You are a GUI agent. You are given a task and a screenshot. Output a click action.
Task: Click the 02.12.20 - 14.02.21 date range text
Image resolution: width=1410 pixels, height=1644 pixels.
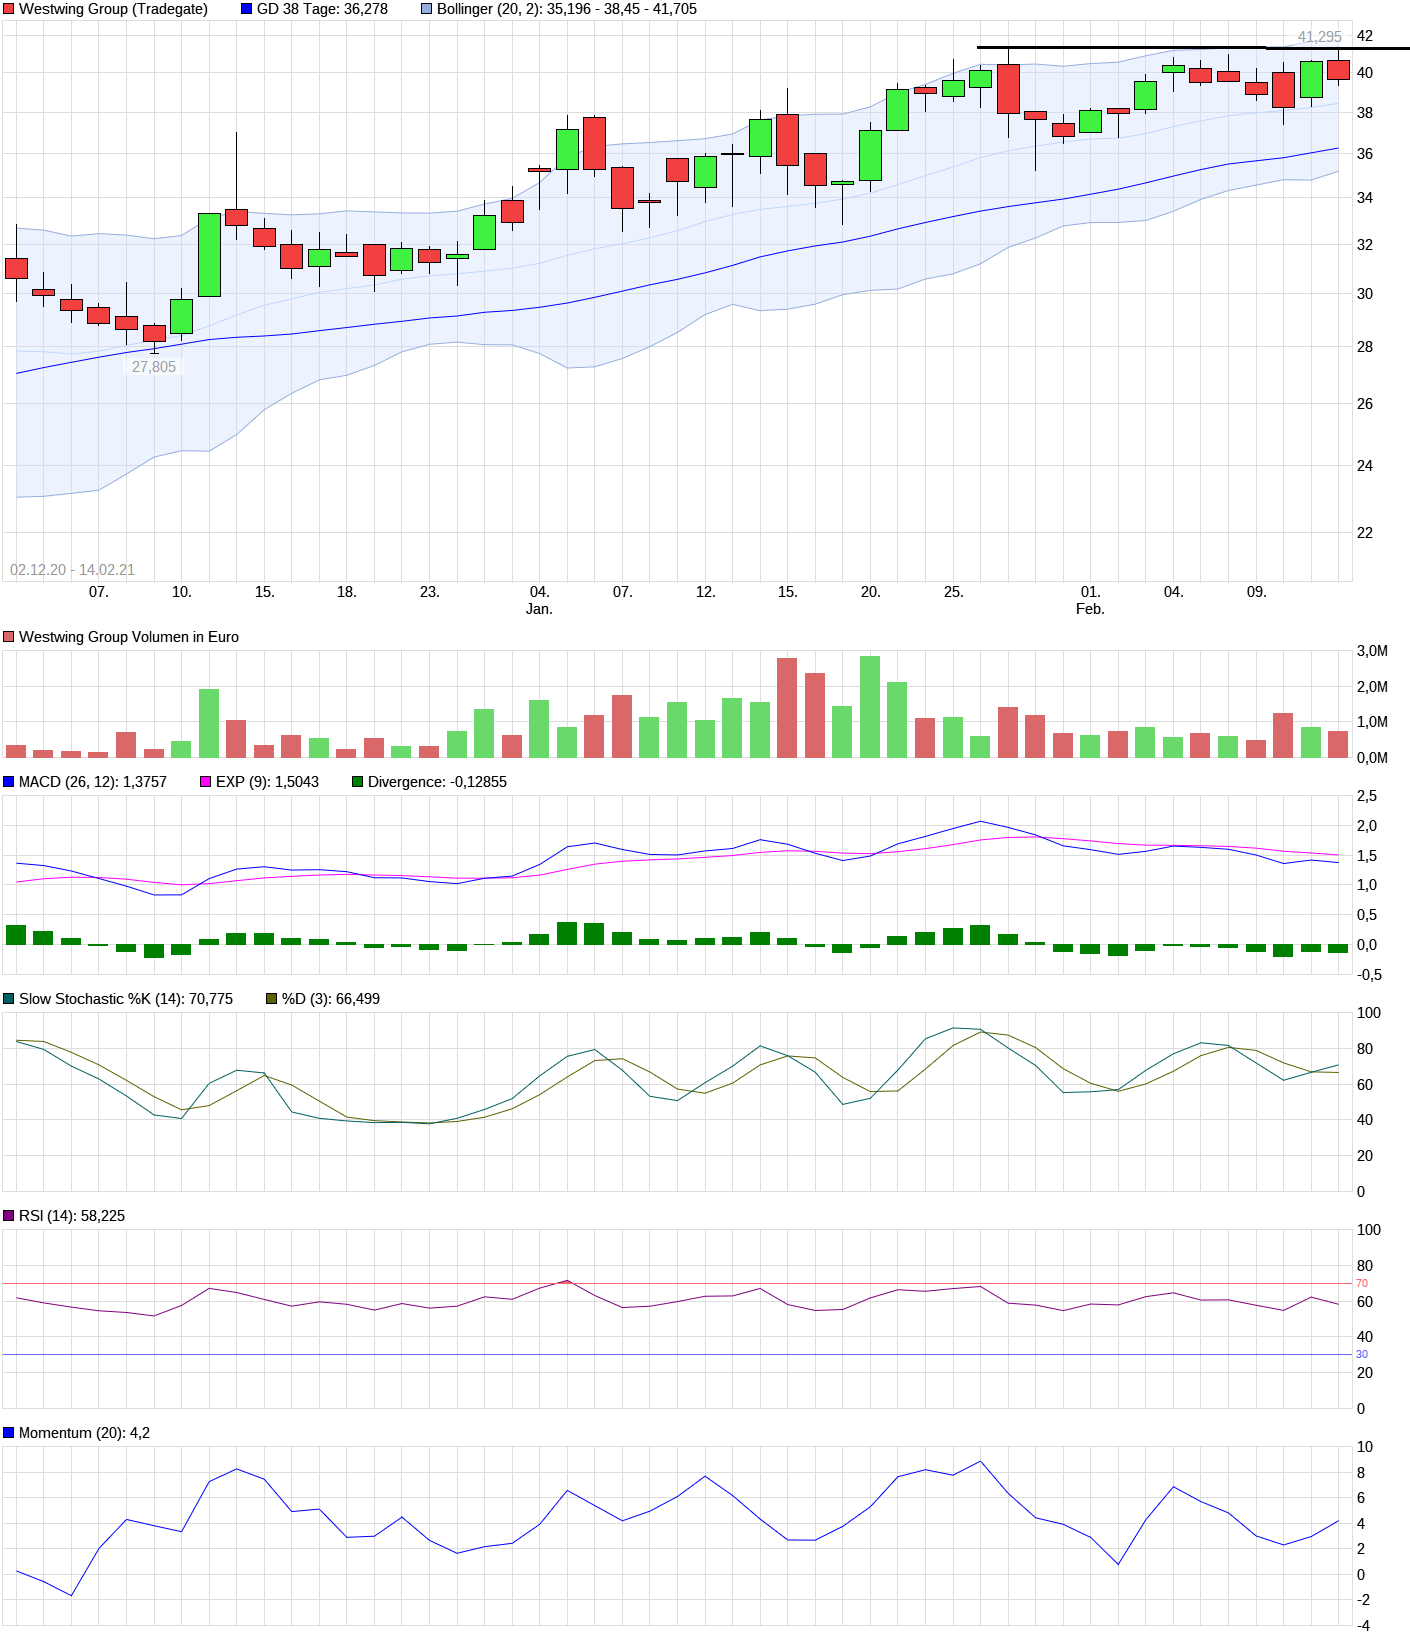tap(72, 570)
